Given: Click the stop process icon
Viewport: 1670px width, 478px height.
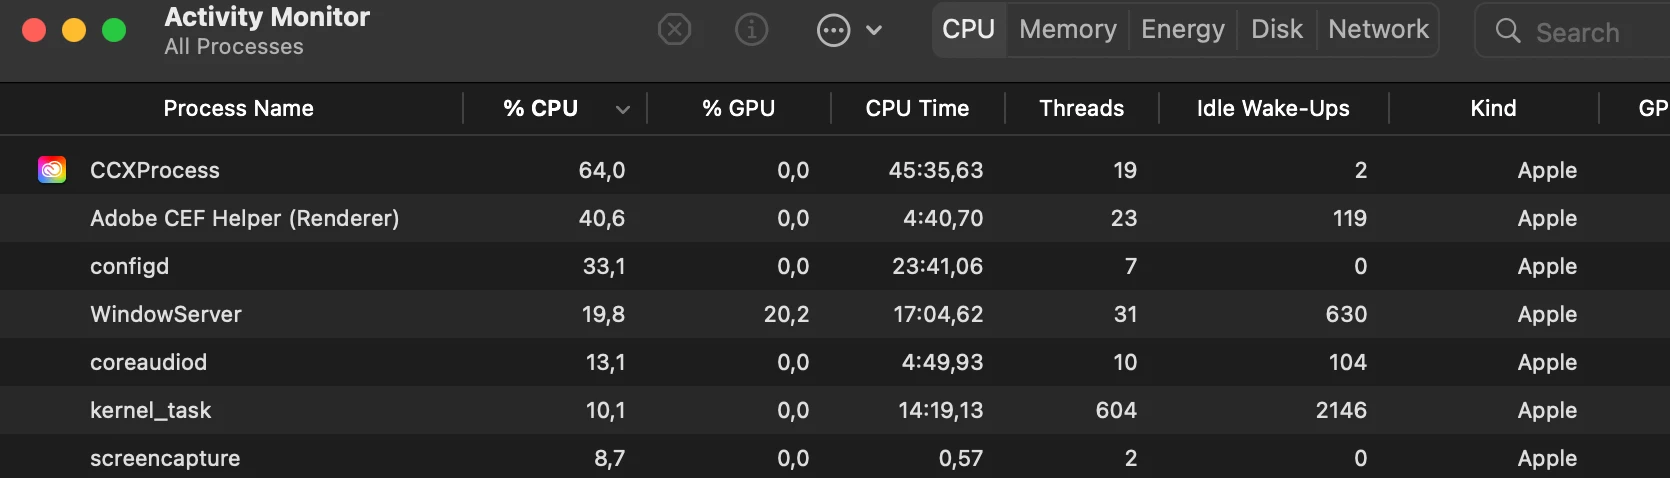Looking at the screenshot, I should click(x=675, y=30).
